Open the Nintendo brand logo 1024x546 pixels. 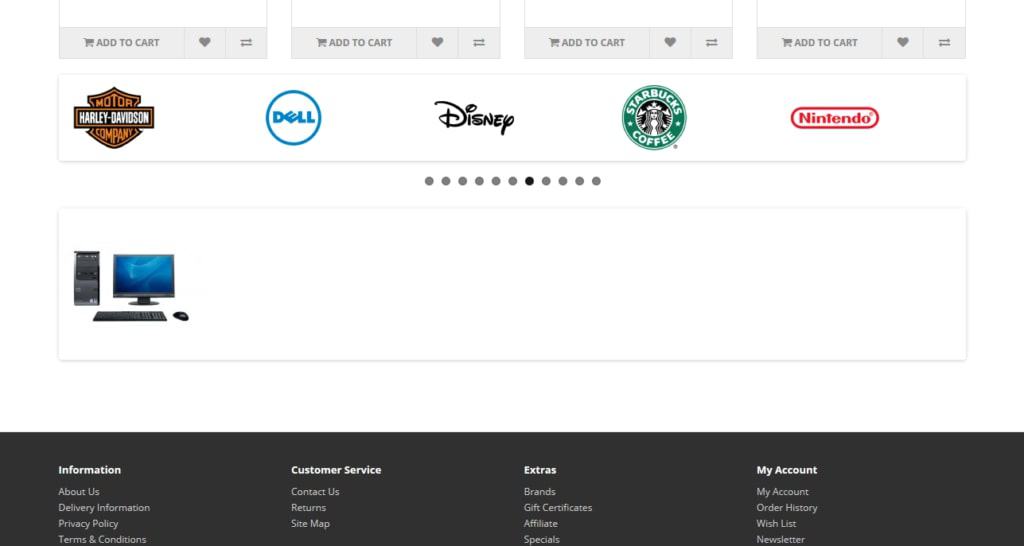pyautogui.click(x=835, y=118)
